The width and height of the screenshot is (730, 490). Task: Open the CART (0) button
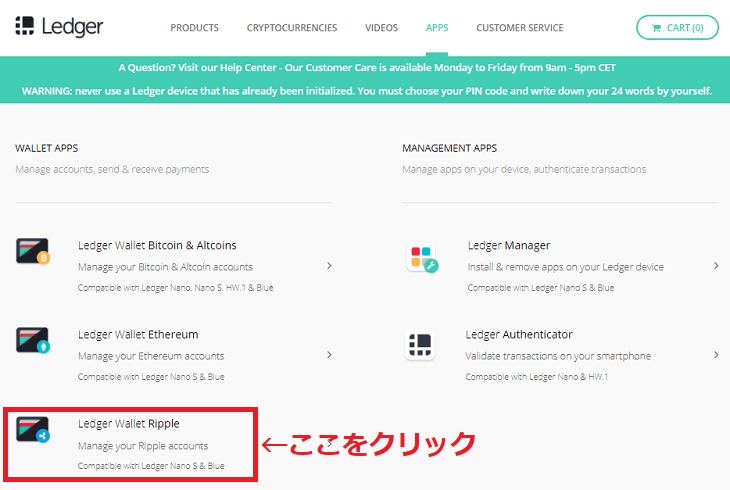click(x=677, y=27)
